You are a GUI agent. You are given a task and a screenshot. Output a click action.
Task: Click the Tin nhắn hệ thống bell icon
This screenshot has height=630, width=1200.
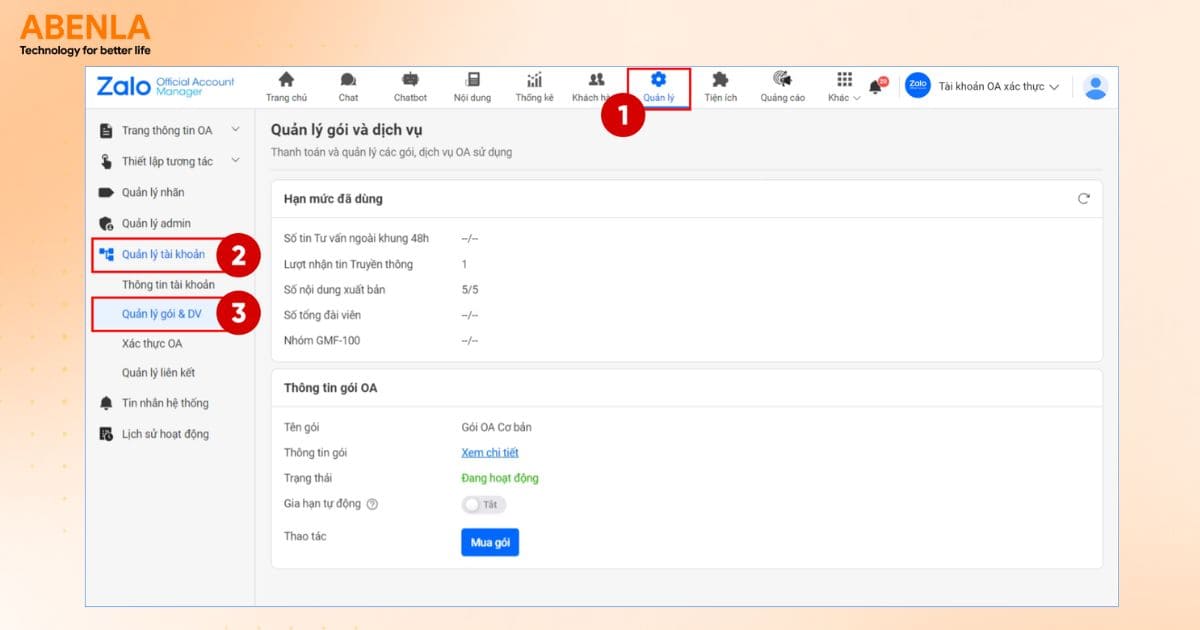coord(106,403)
